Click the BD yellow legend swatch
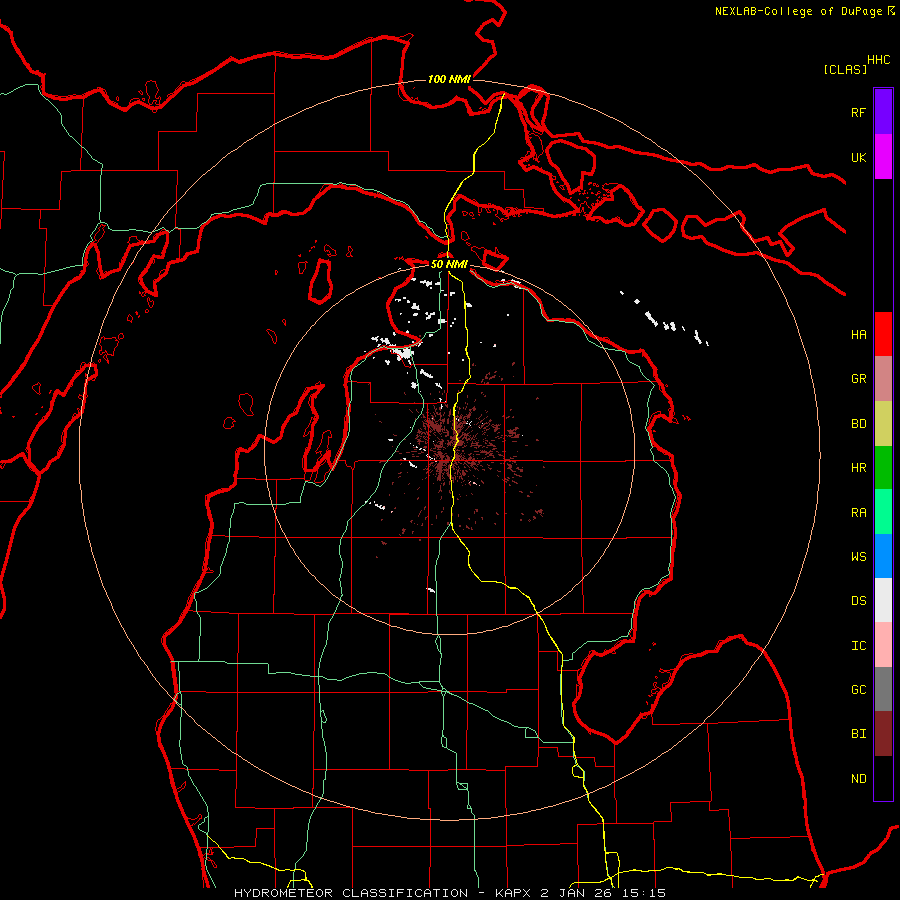This screenshot has width=900, height=900. 883,423
